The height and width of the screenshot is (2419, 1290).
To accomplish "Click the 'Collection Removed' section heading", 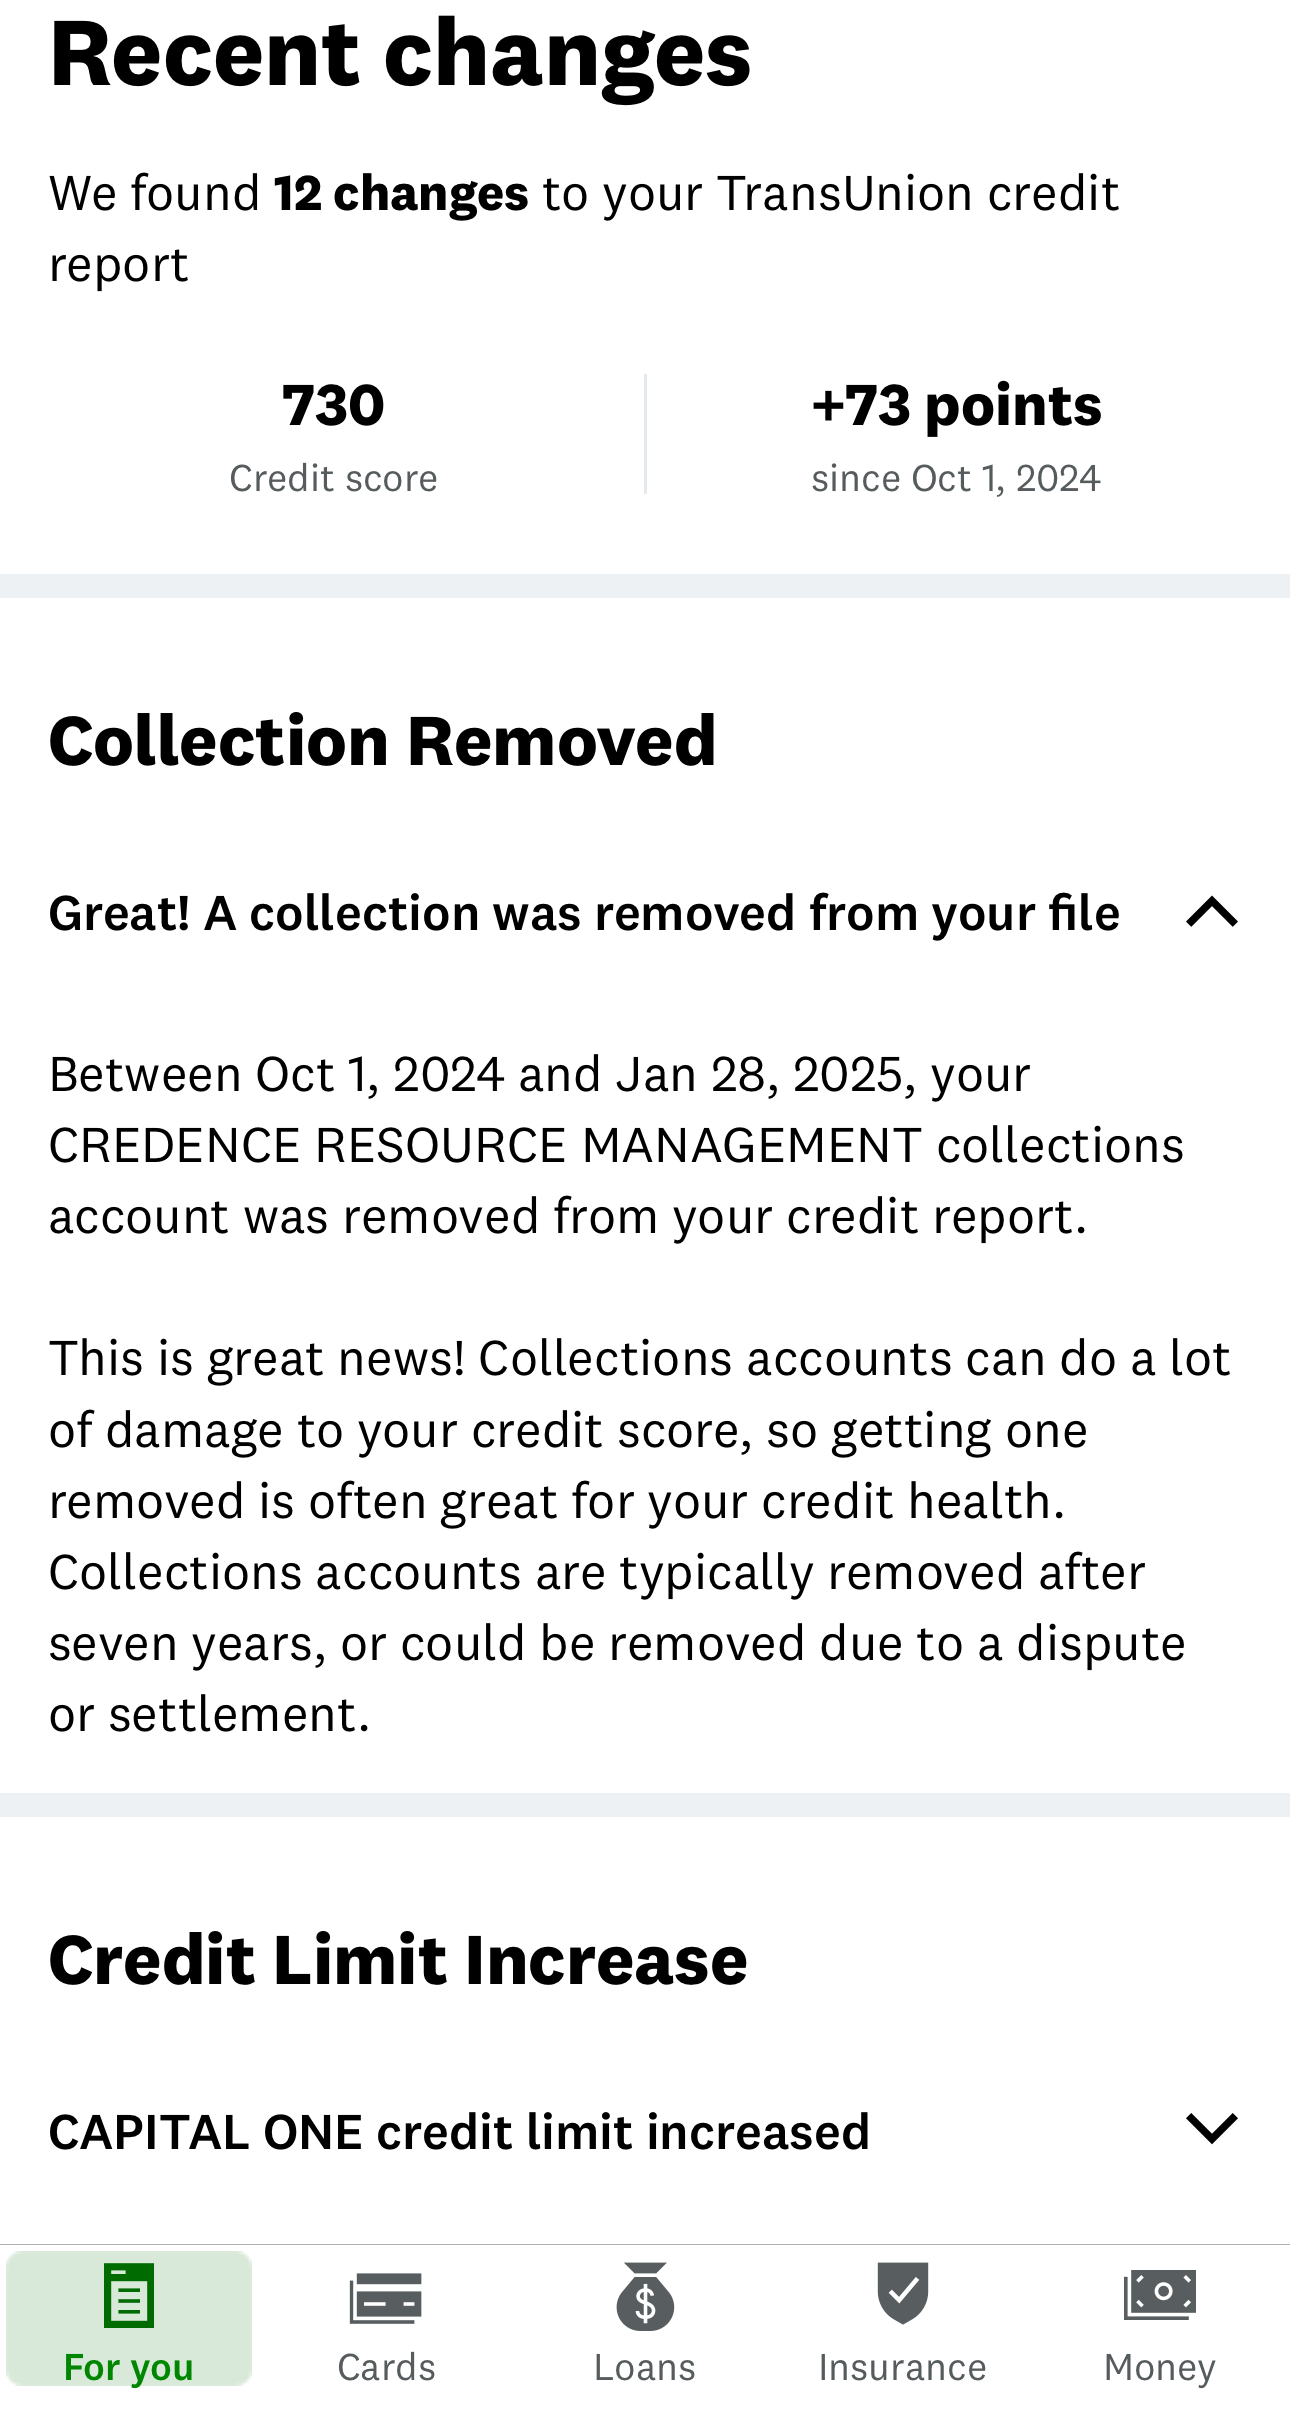I will pos(382,741).
